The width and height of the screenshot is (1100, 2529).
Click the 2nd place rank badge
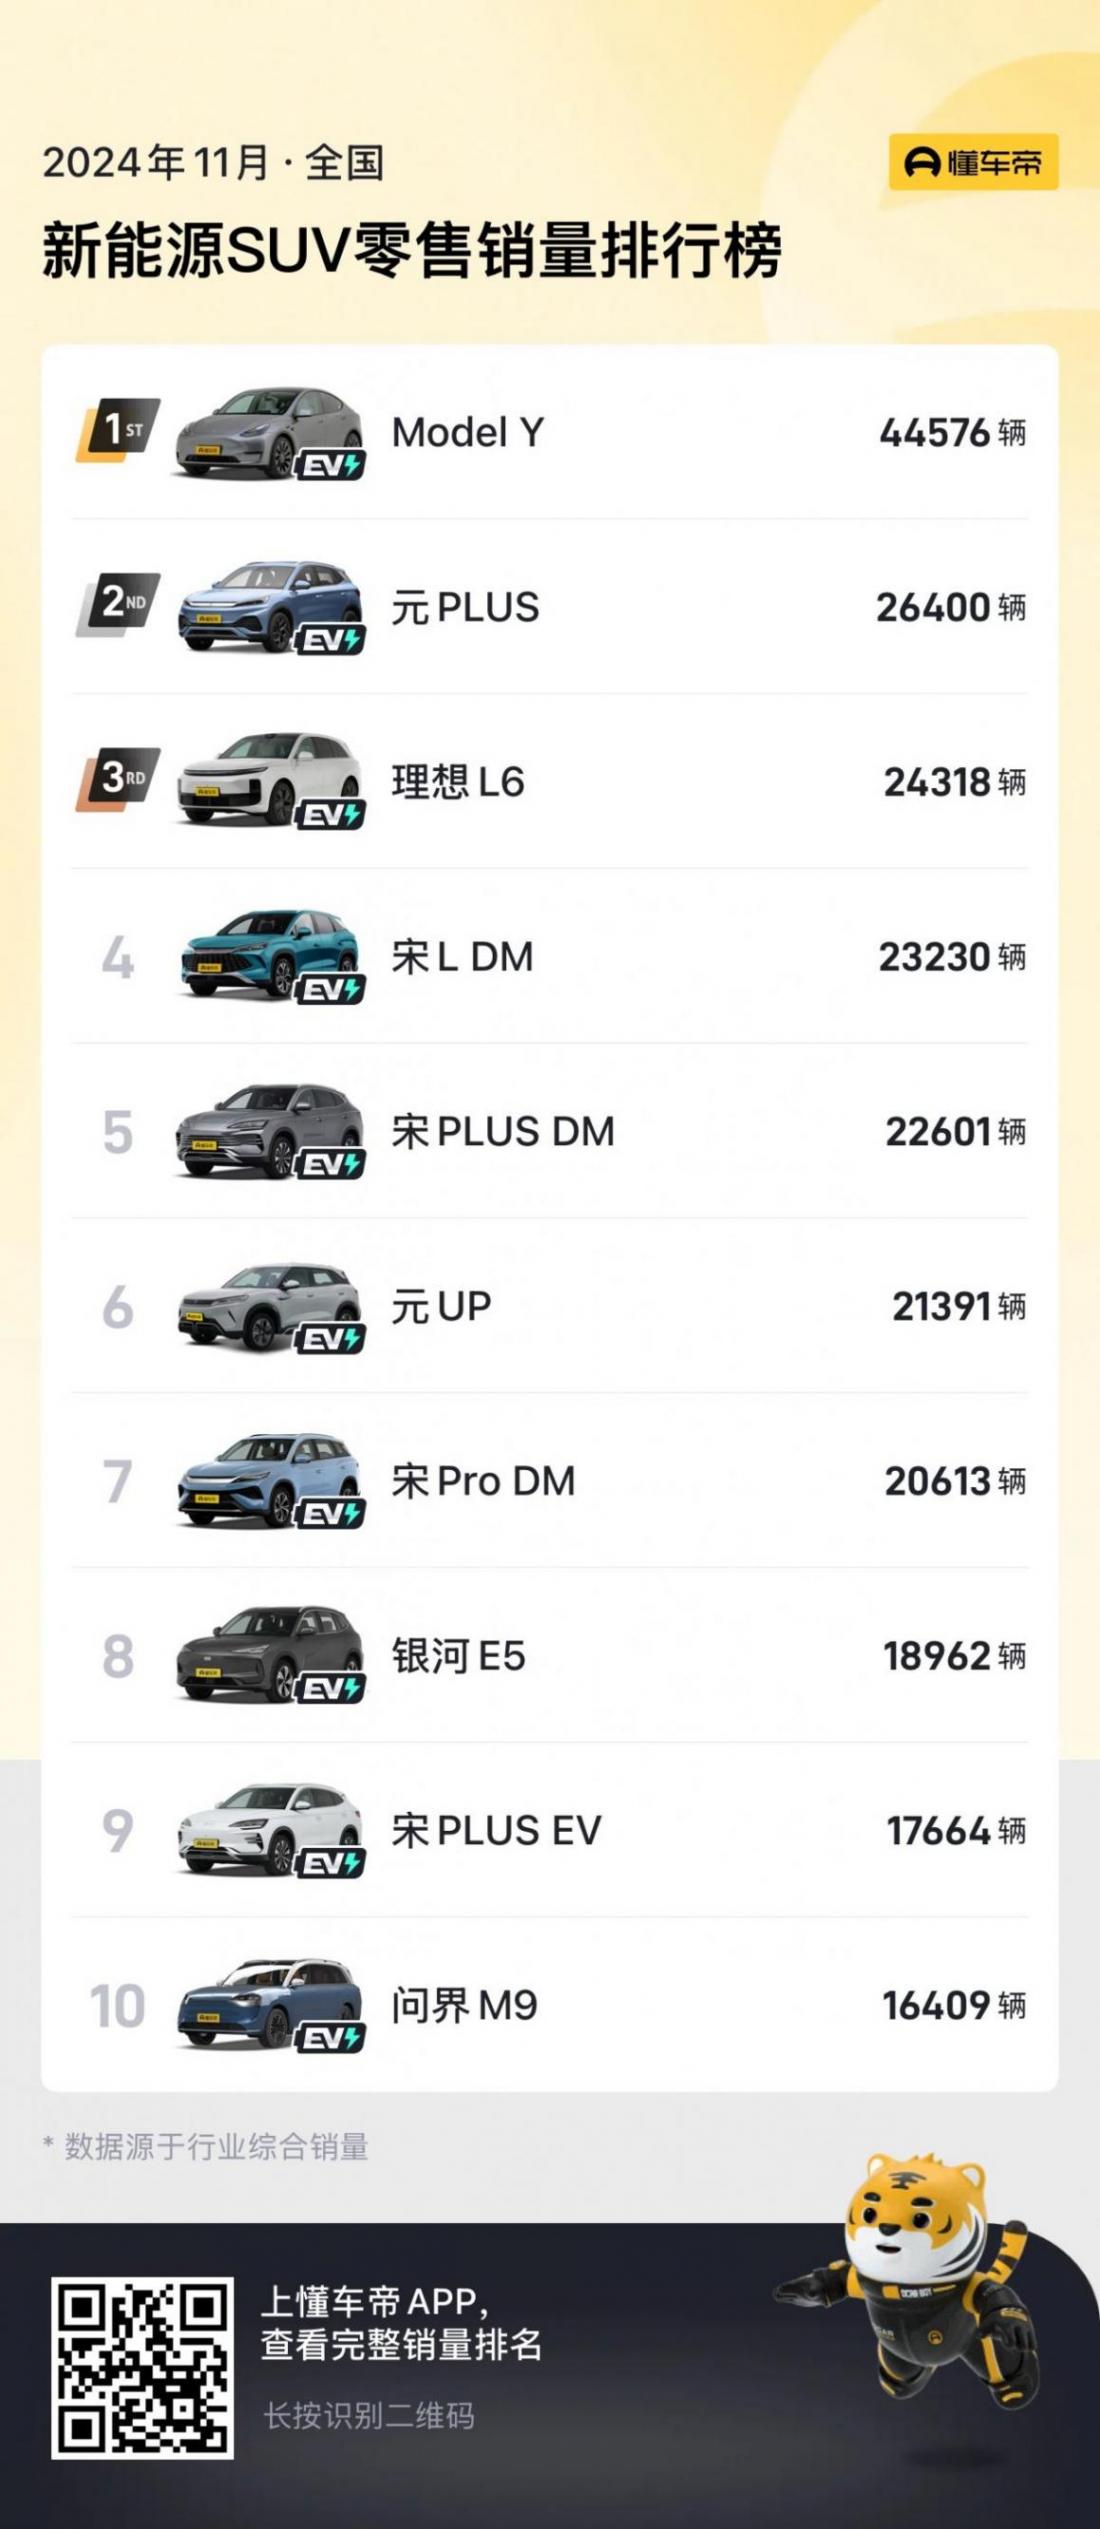[x=119, y=605]
